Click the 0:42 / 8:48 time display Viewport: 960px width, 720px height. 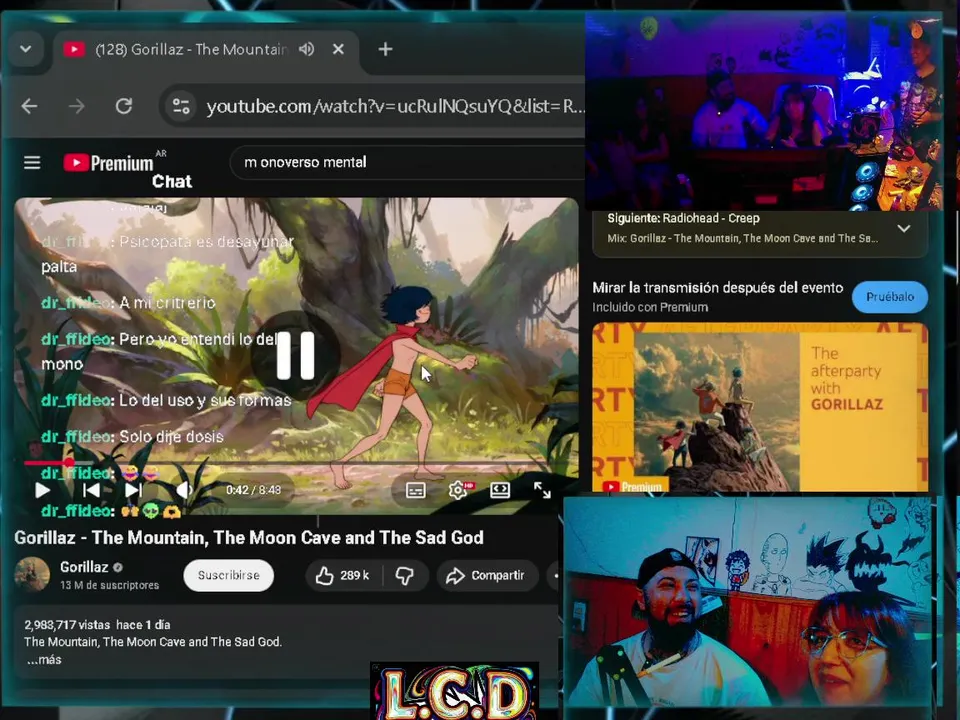[253, 490]
